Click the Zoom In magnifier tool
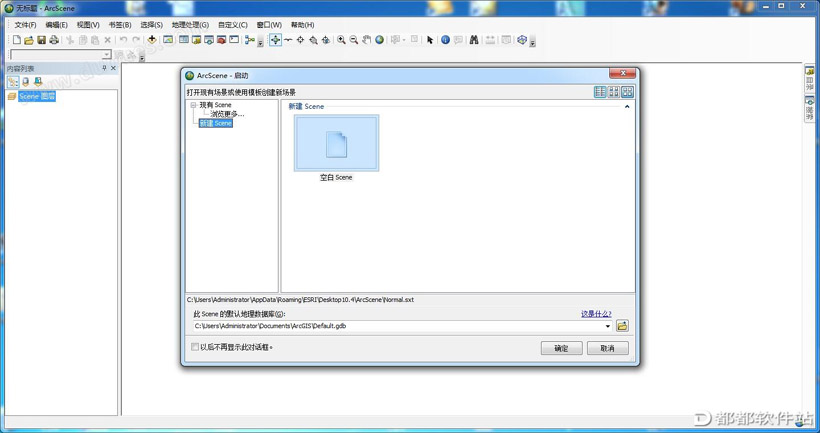 click(341, 40)
